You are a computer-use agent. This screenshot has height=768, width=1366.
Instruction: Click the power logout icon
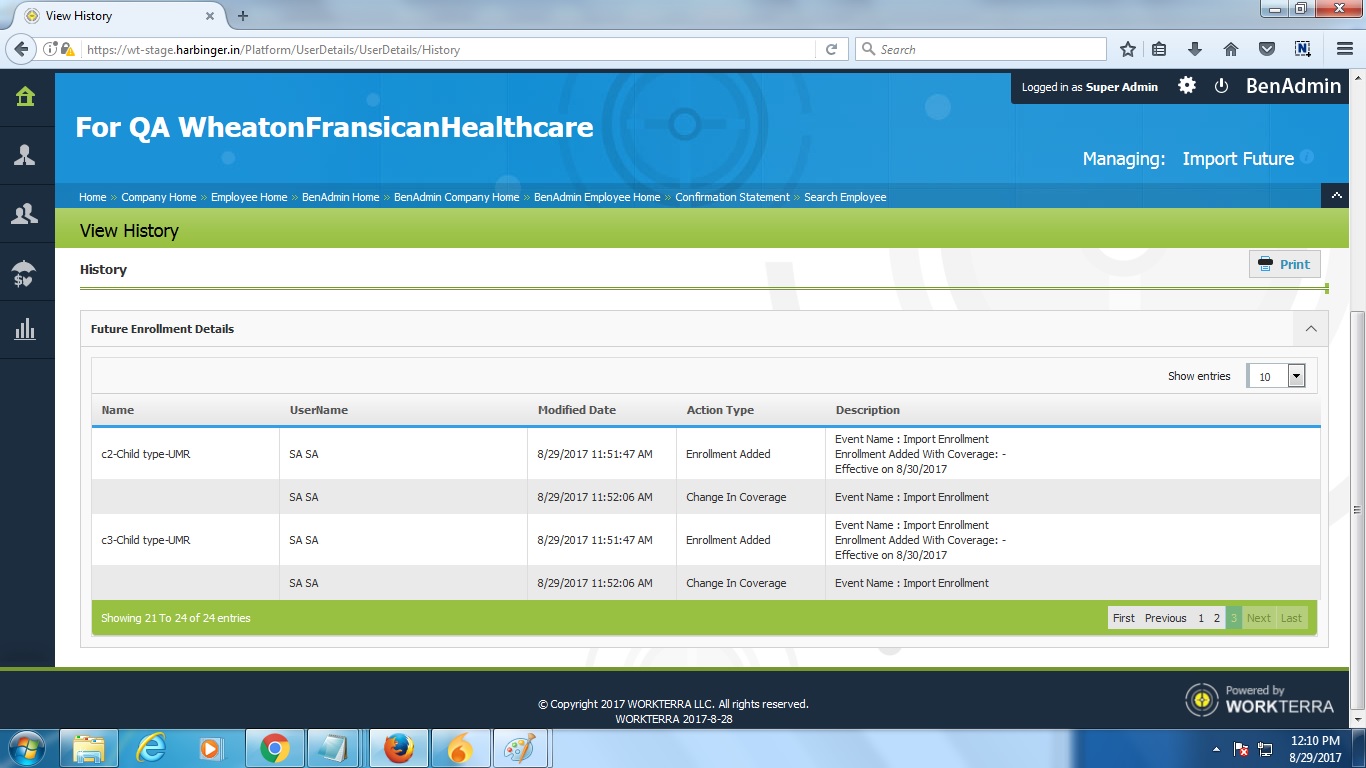pyautogui.click(x=1221, y=86)
